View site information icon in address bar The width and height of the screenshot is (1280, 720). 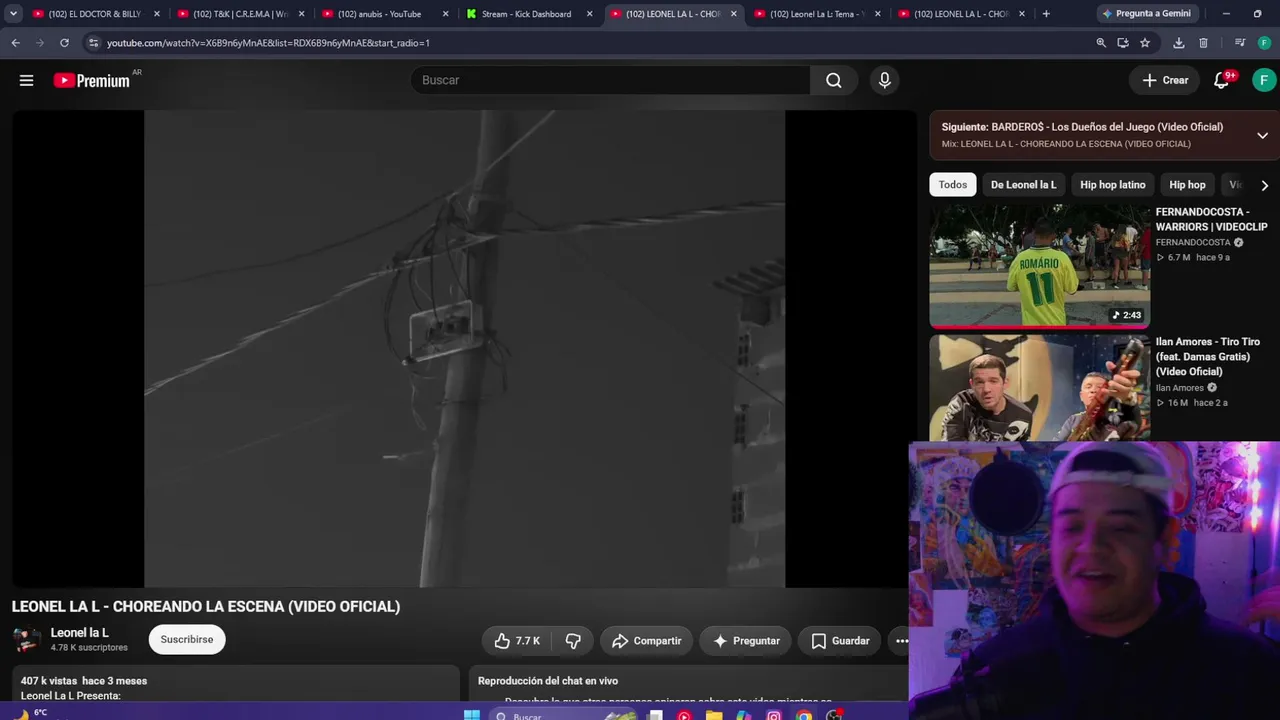pyautogui.click(x=93, y=43)
